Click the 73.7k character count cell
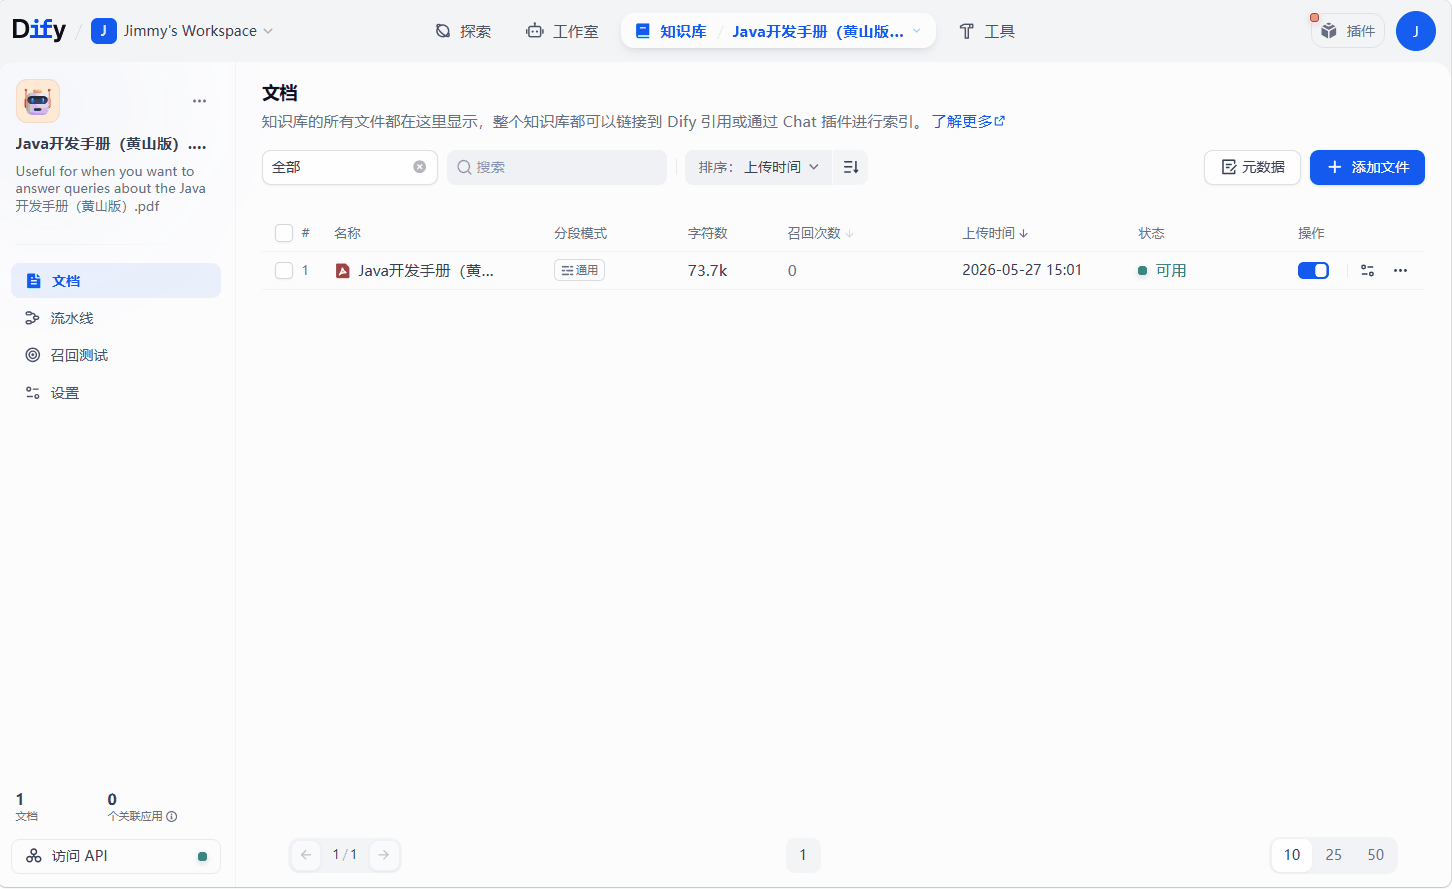This screenshot has height=889, width=1452. tap(708, 271)
